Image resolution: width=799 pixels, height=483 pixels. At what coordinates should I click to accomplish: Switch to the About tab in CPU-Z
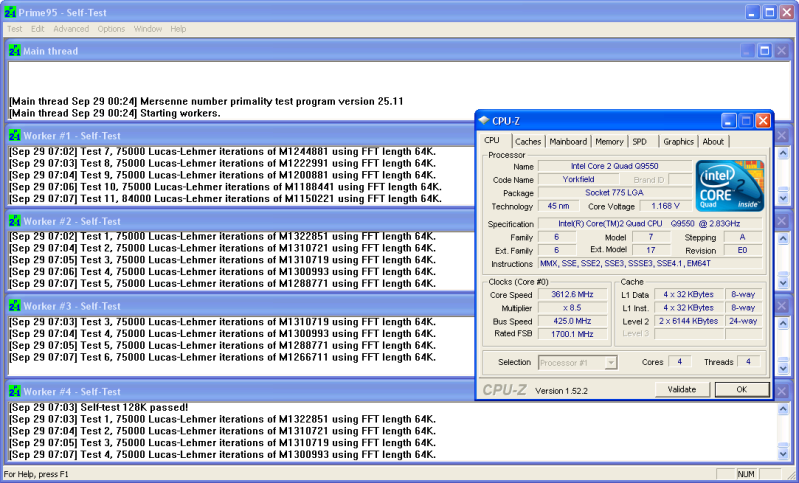pos(713,142)
